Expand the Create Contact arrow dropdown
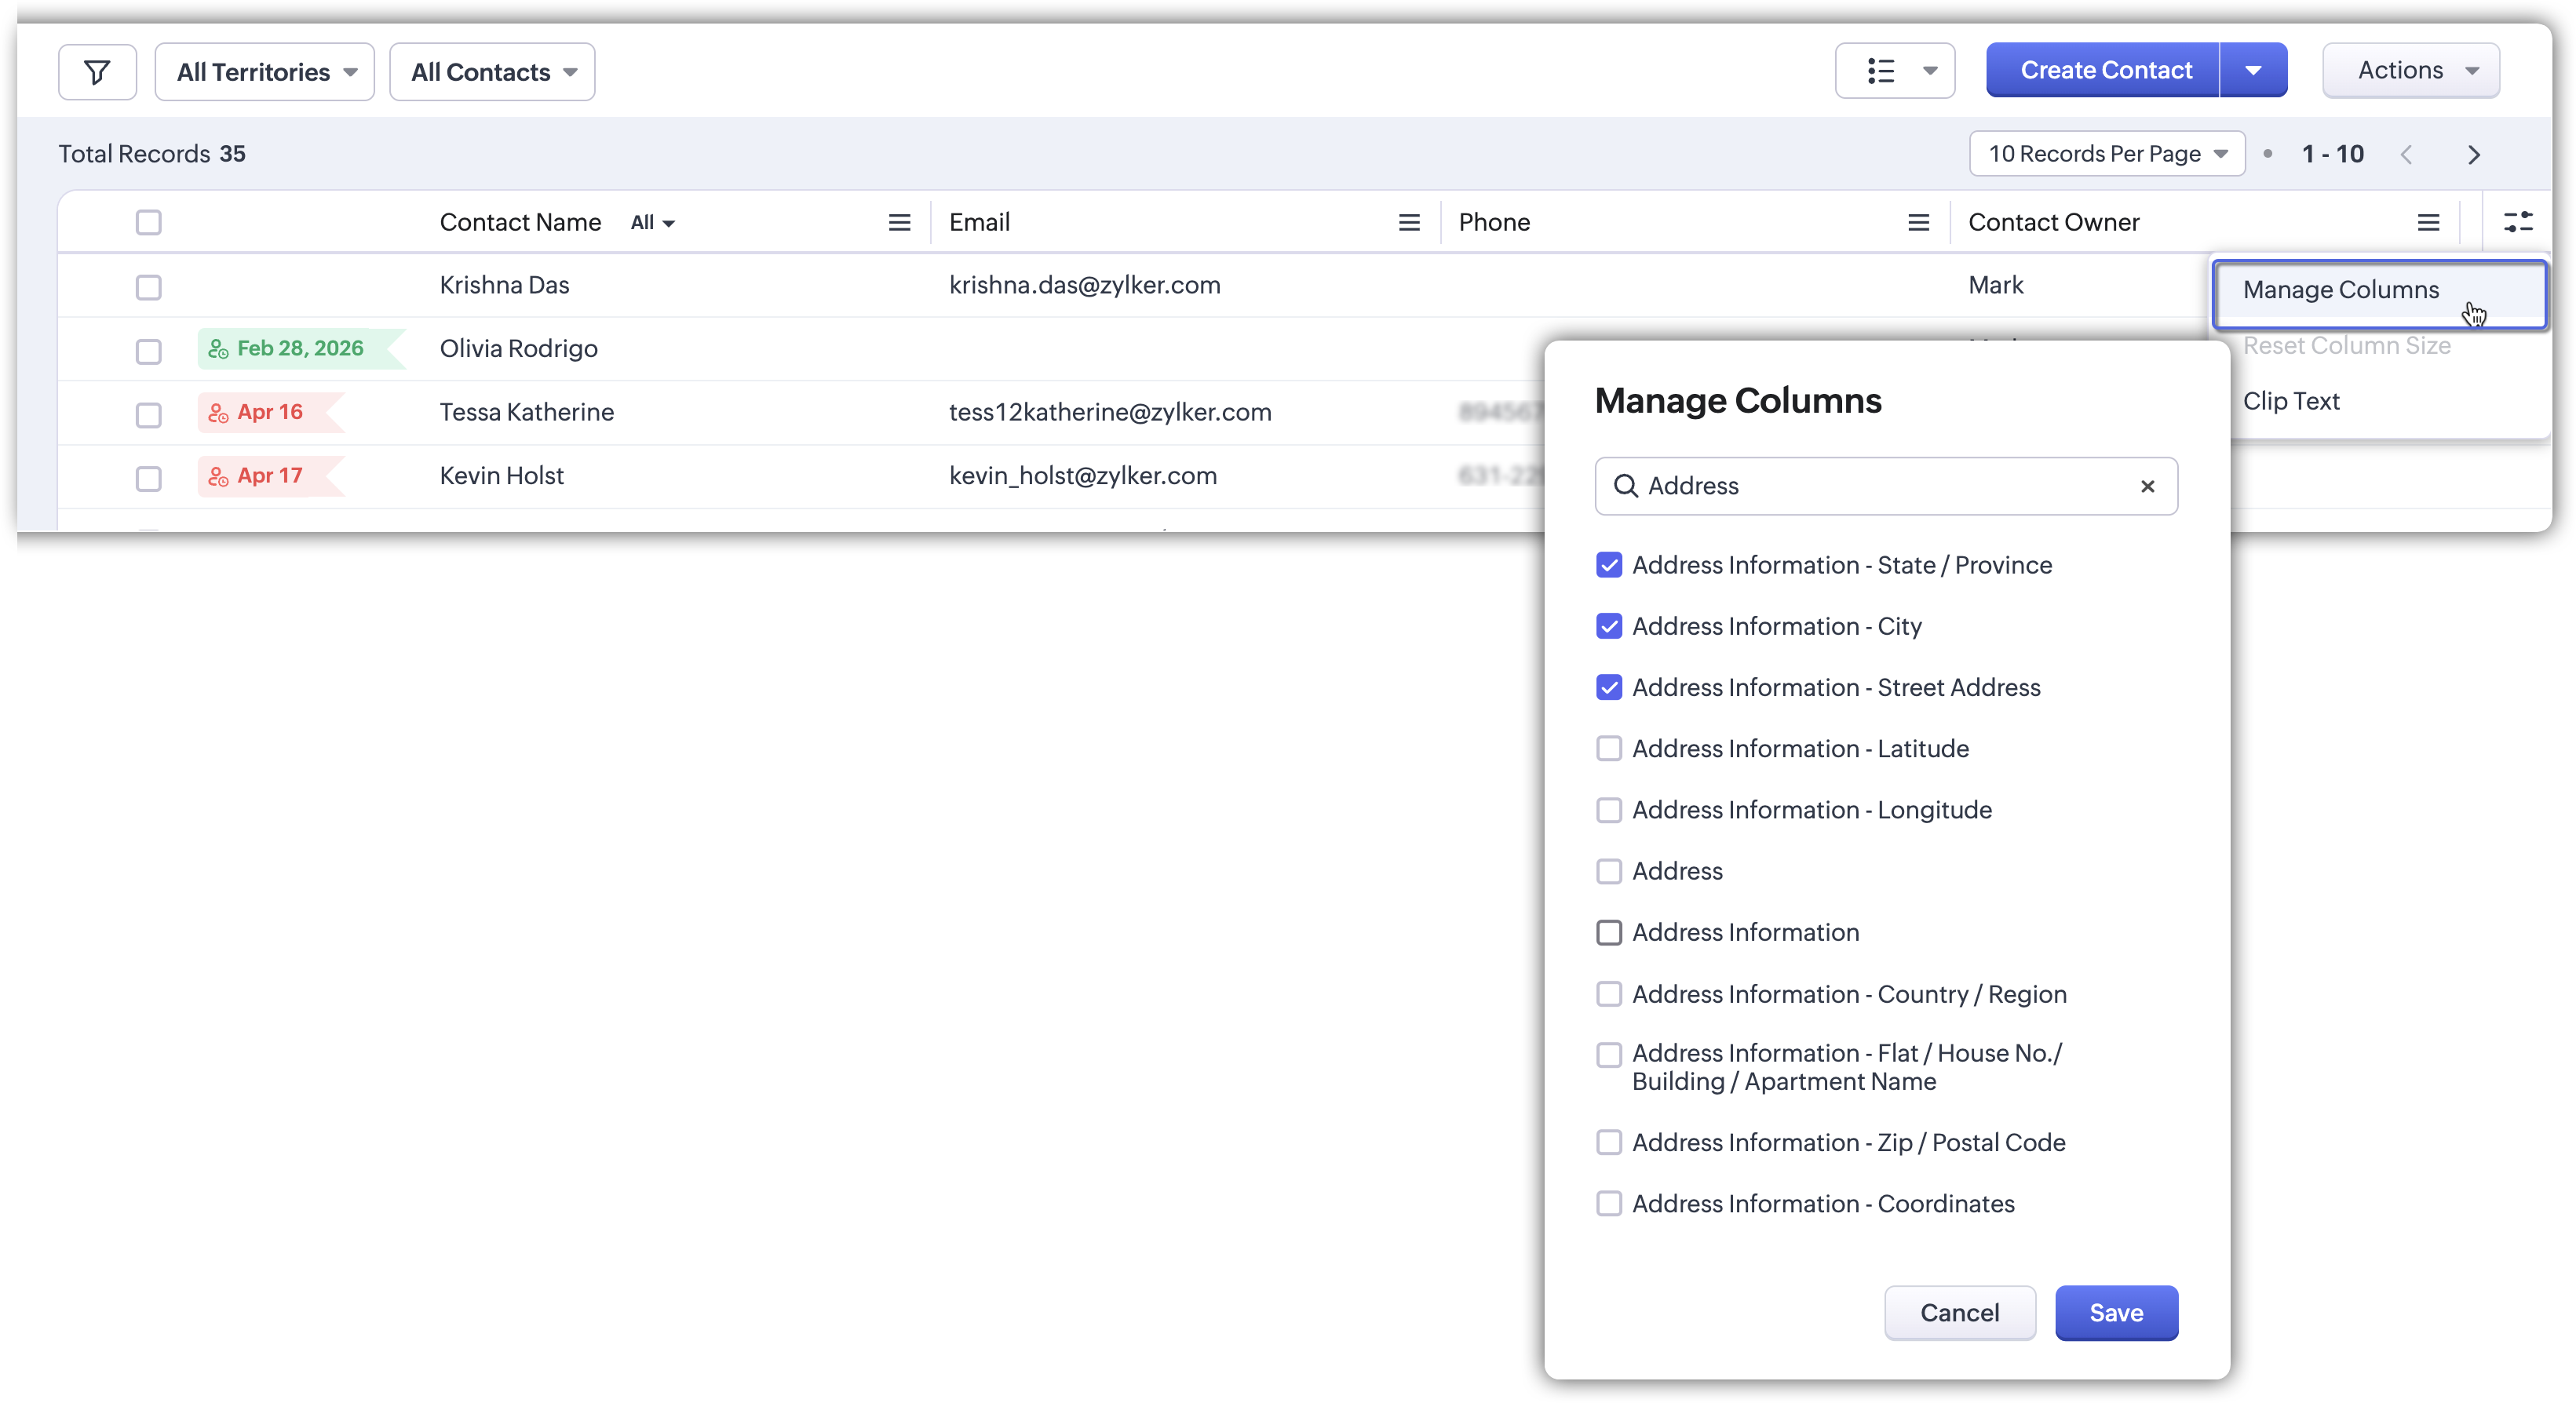The width and height of the screenshot is (2576, 1403). tap(2253, 71)
